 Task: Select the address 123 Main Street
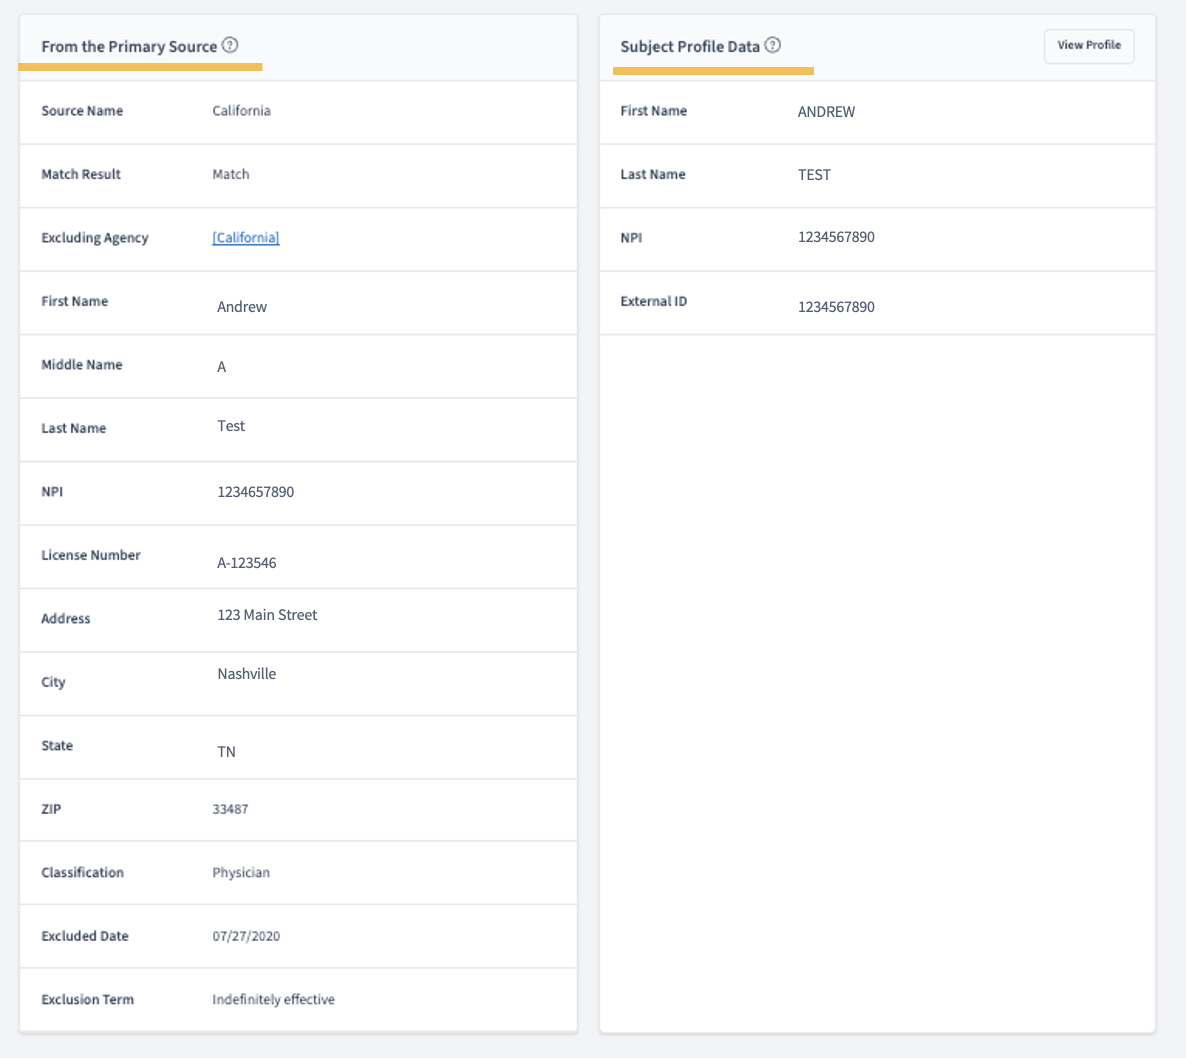[x=267, y=615]
